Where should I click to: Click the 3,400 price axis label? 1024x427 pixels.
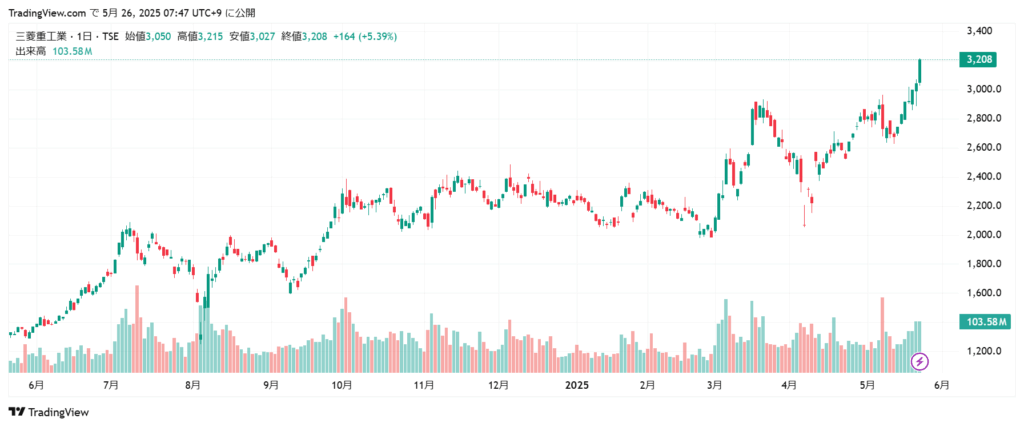979,31
